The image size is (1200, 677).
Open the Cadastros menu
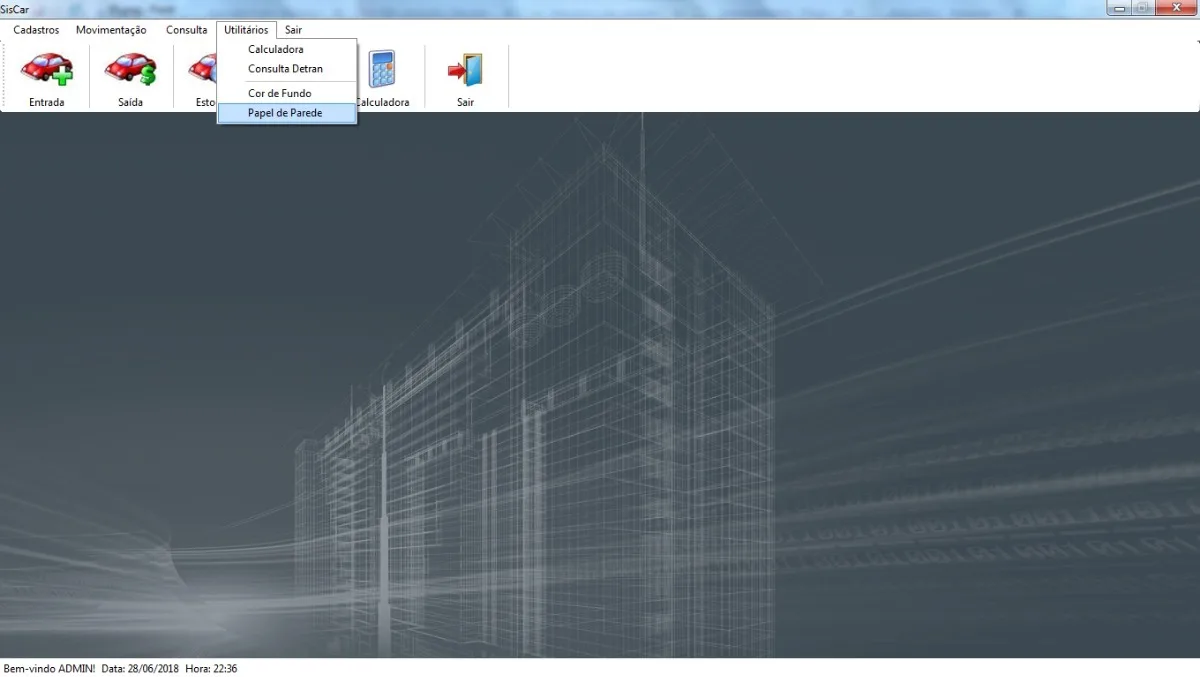pos(36,30)
